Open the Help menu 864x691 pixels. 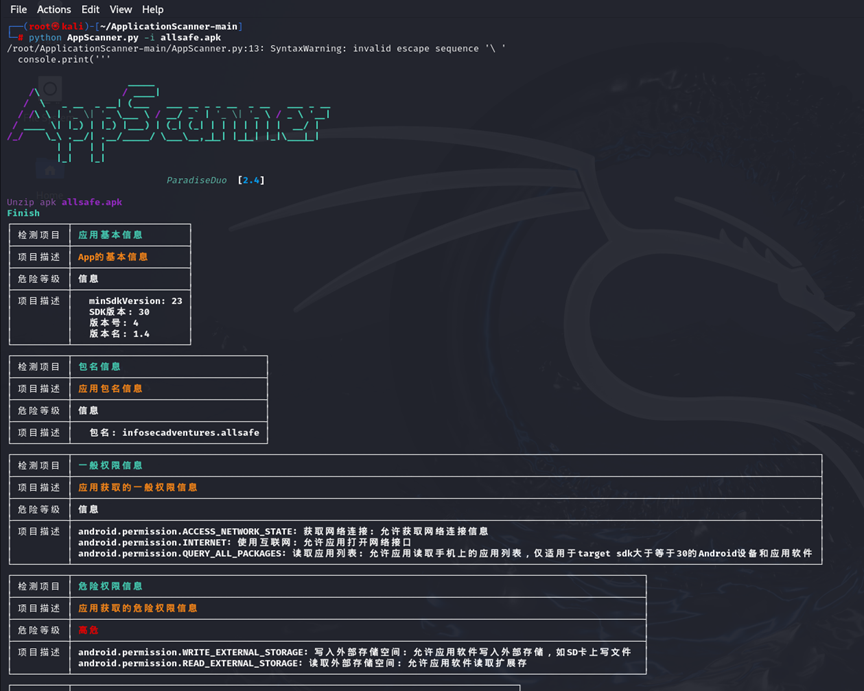(x=153, y=9)
